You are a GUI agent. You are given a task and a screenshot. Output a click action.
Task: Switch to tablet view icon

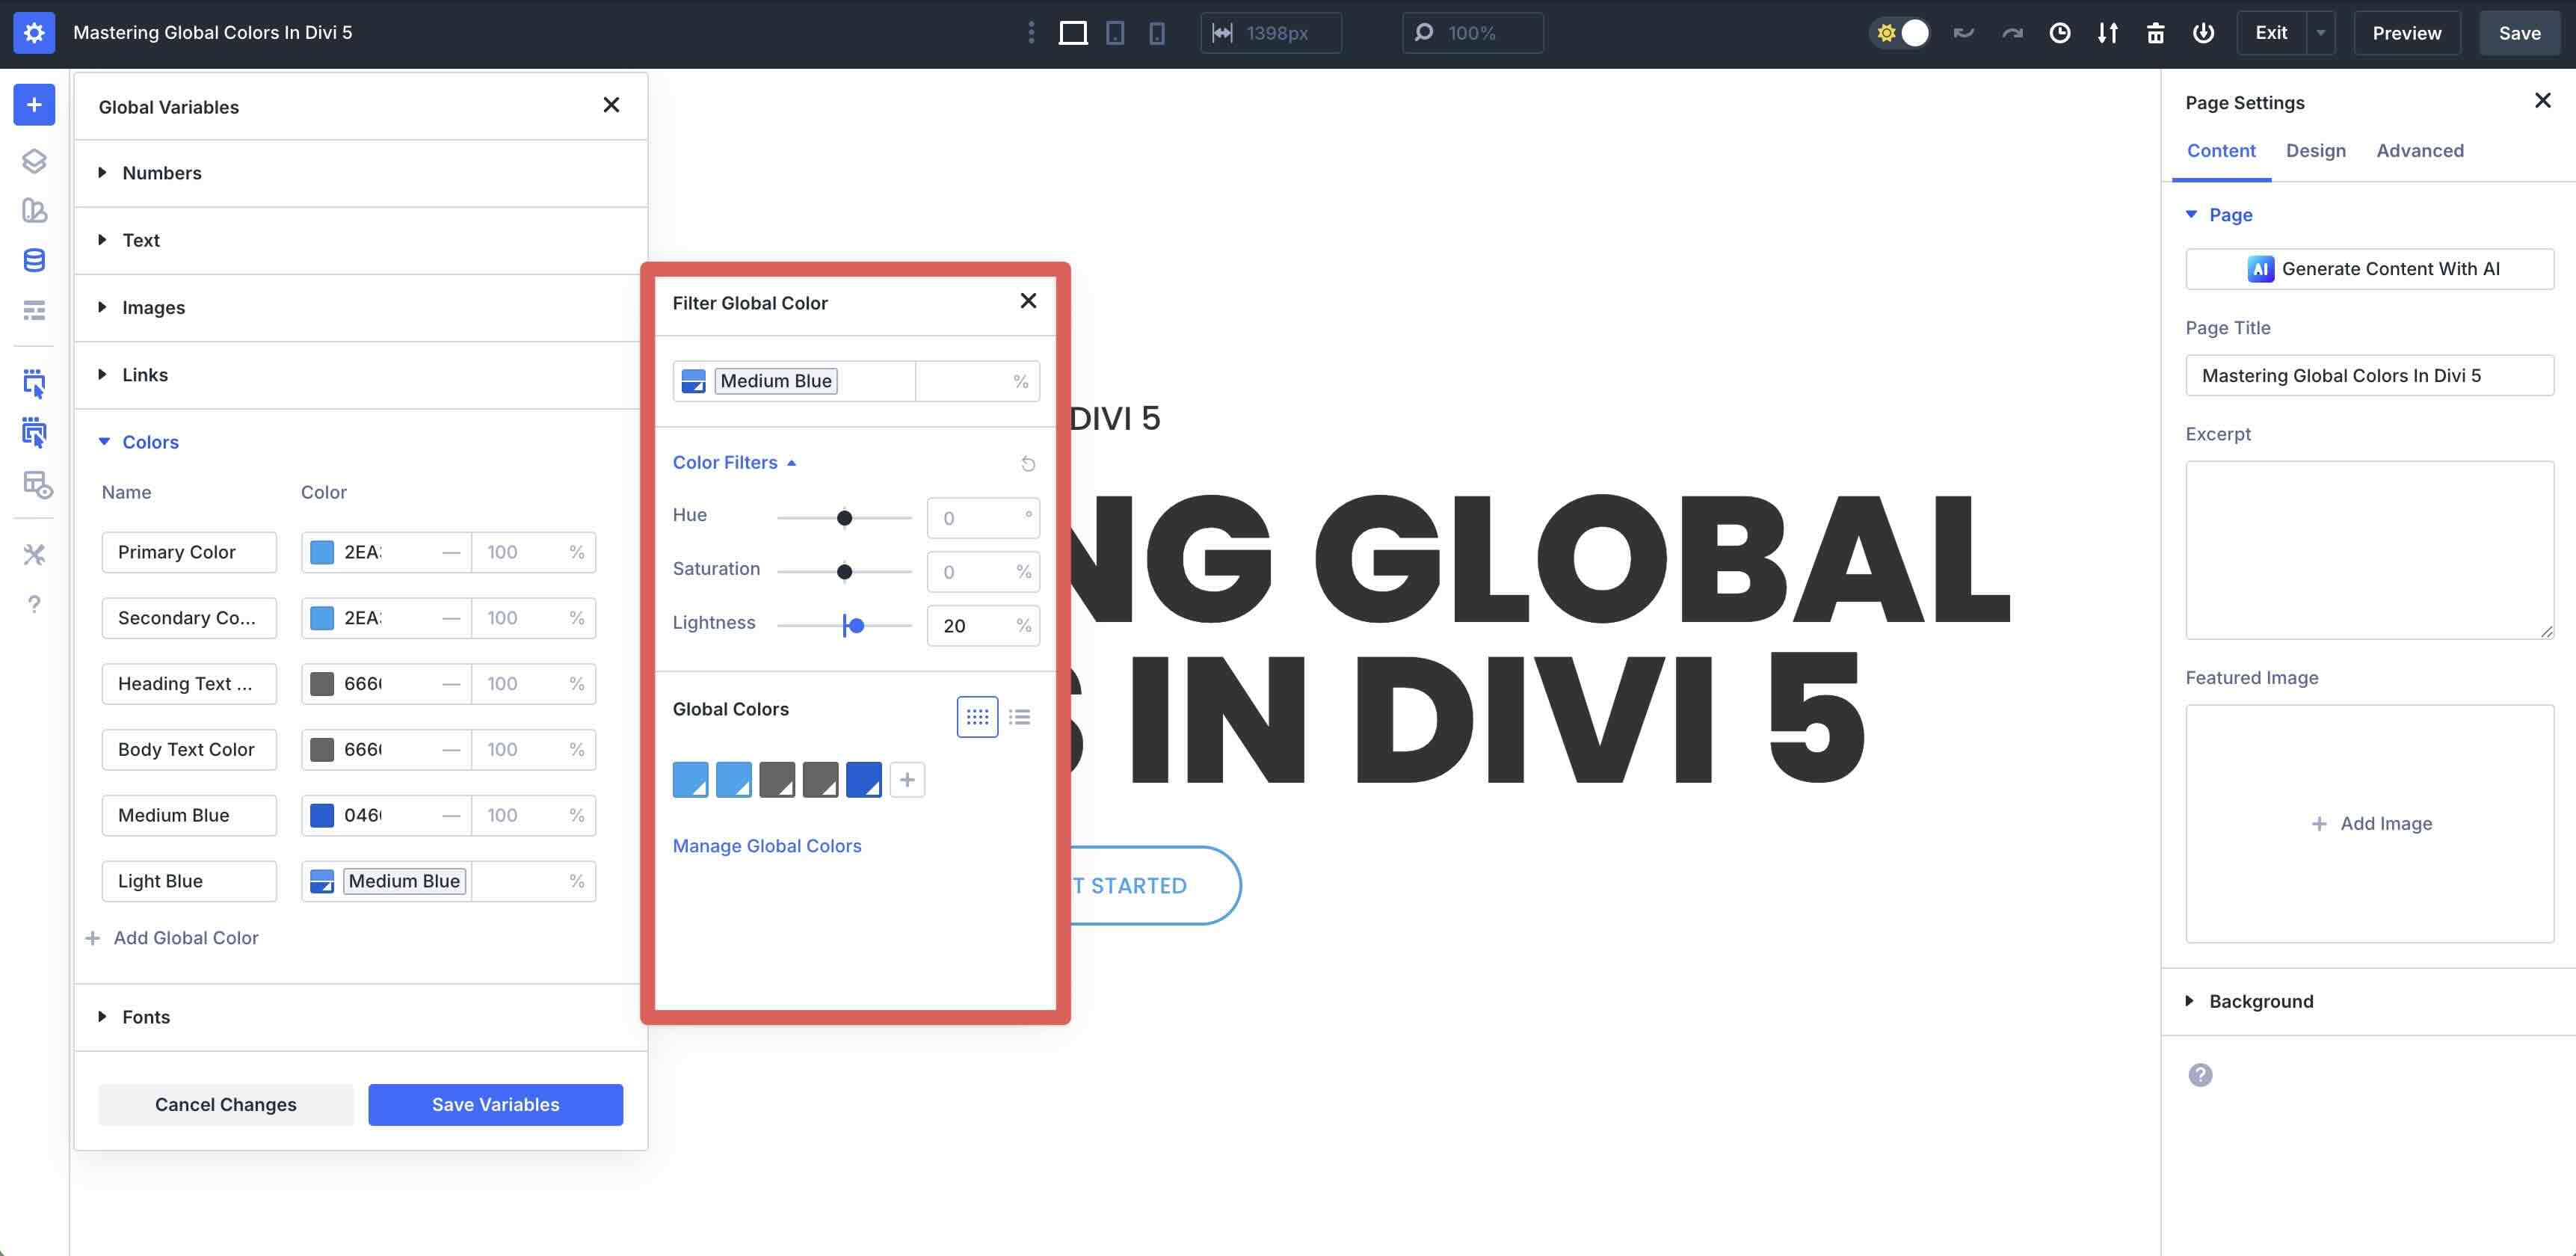pyautogui.click(x=1115, y=33)
